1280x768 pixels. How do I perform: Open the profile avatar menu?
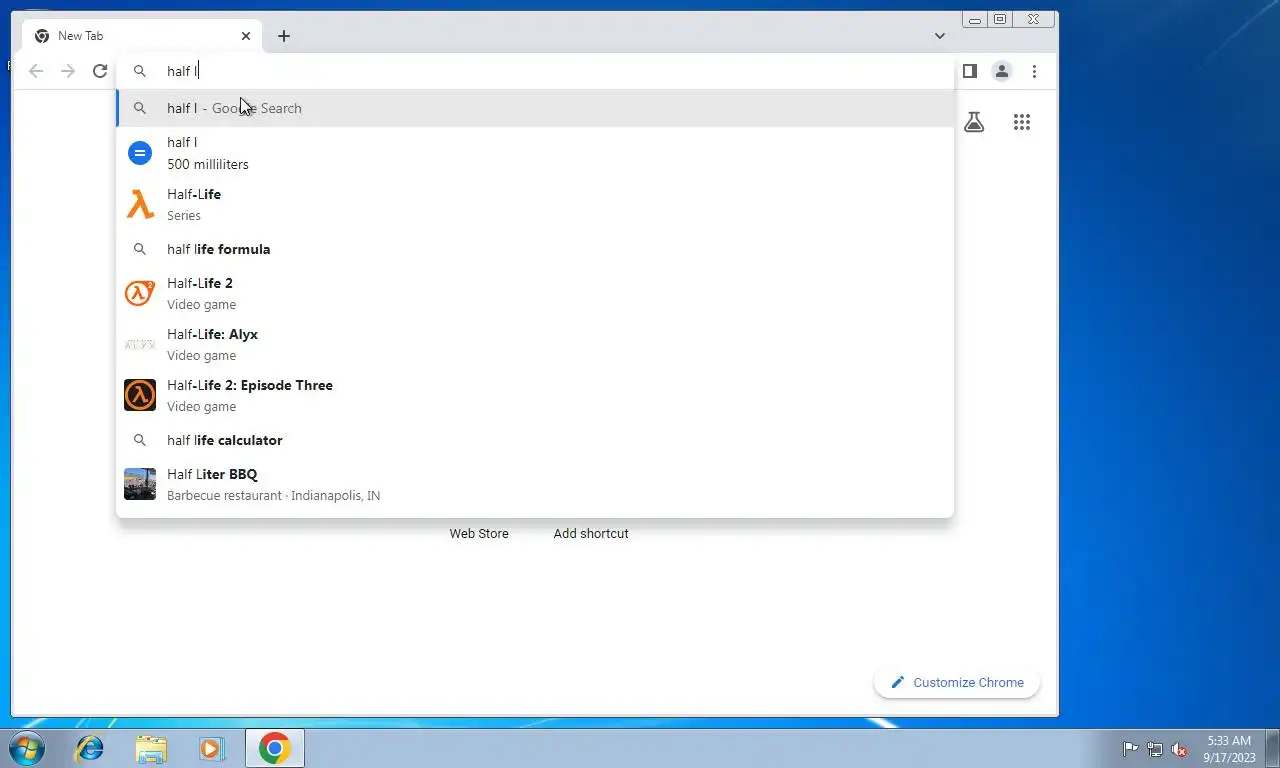coord(1001,71)
